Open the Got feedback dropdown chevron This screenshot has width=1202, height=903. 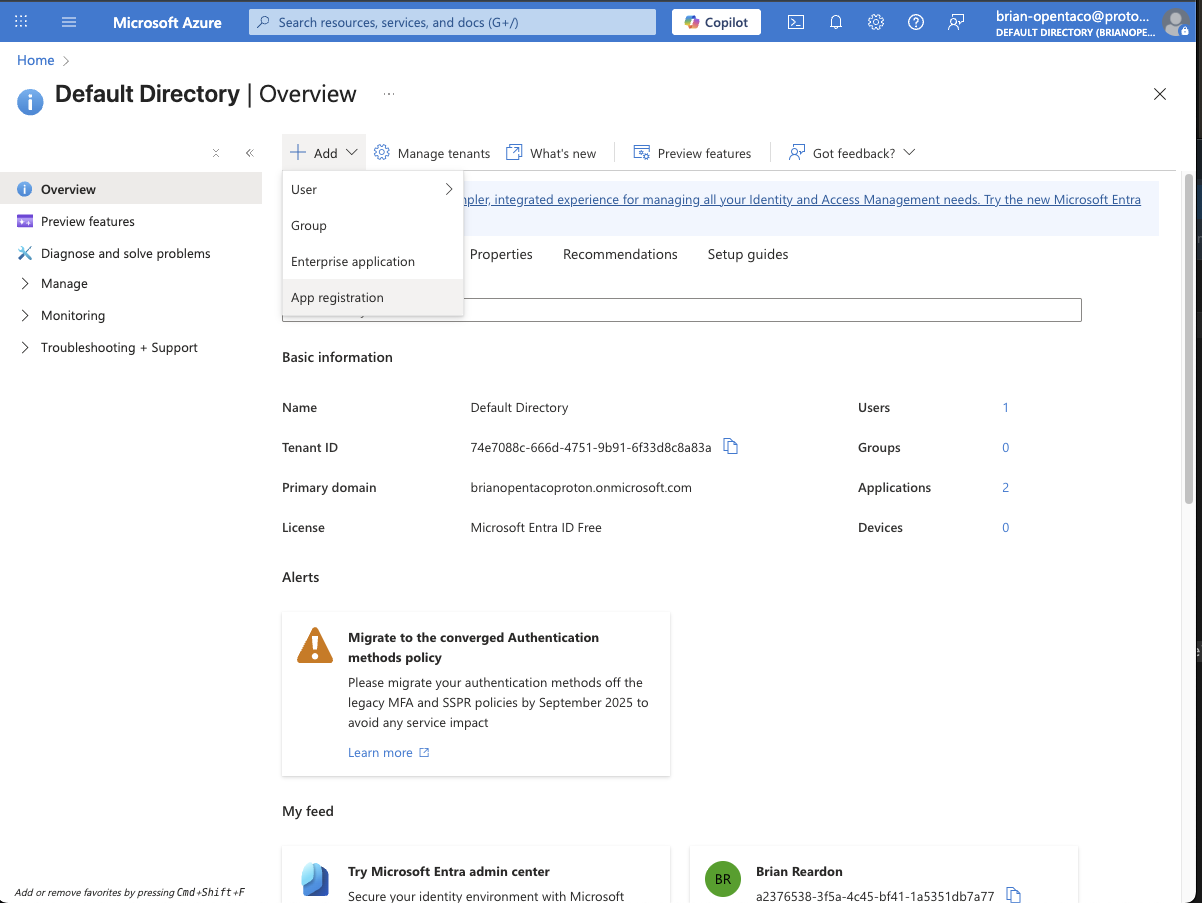coord(909,152)
